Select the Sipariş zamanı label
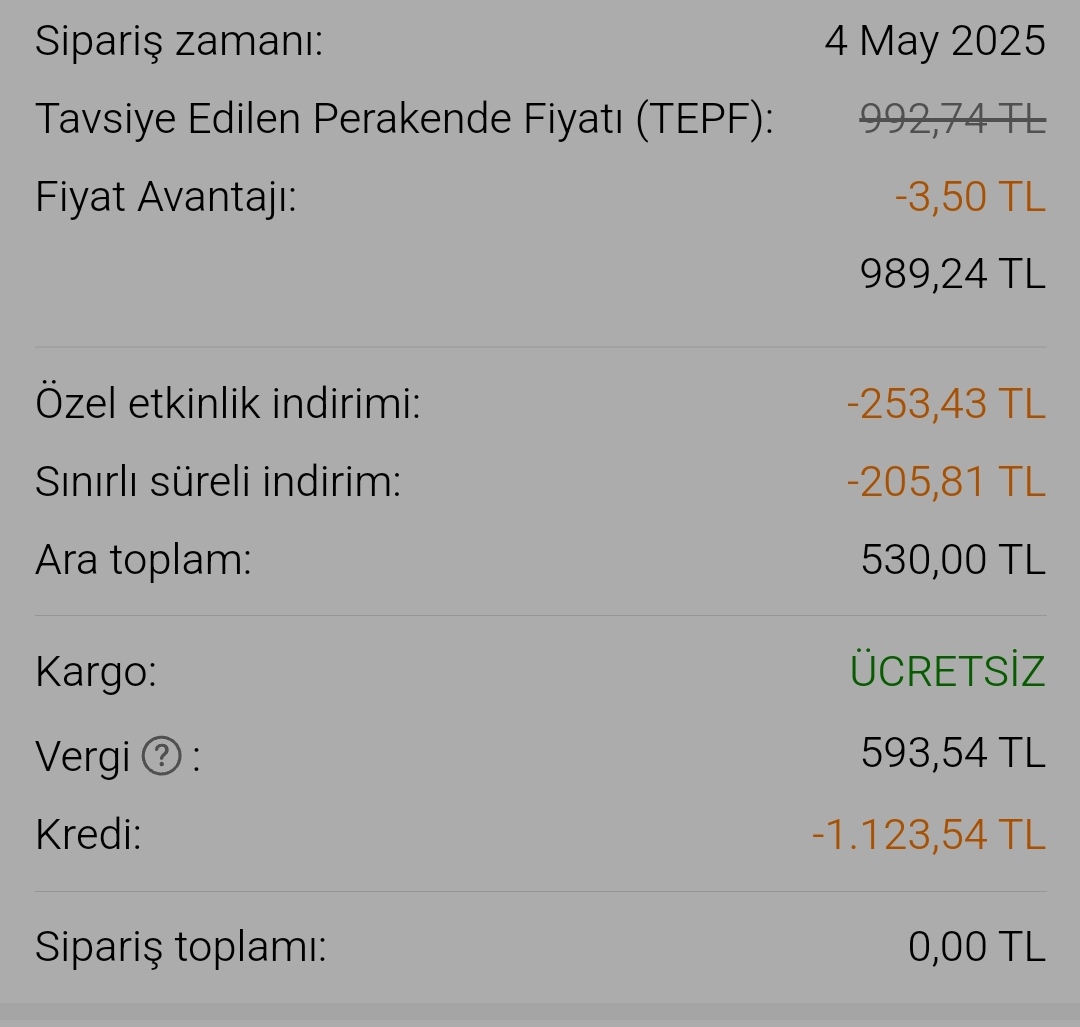 (179, 41)
